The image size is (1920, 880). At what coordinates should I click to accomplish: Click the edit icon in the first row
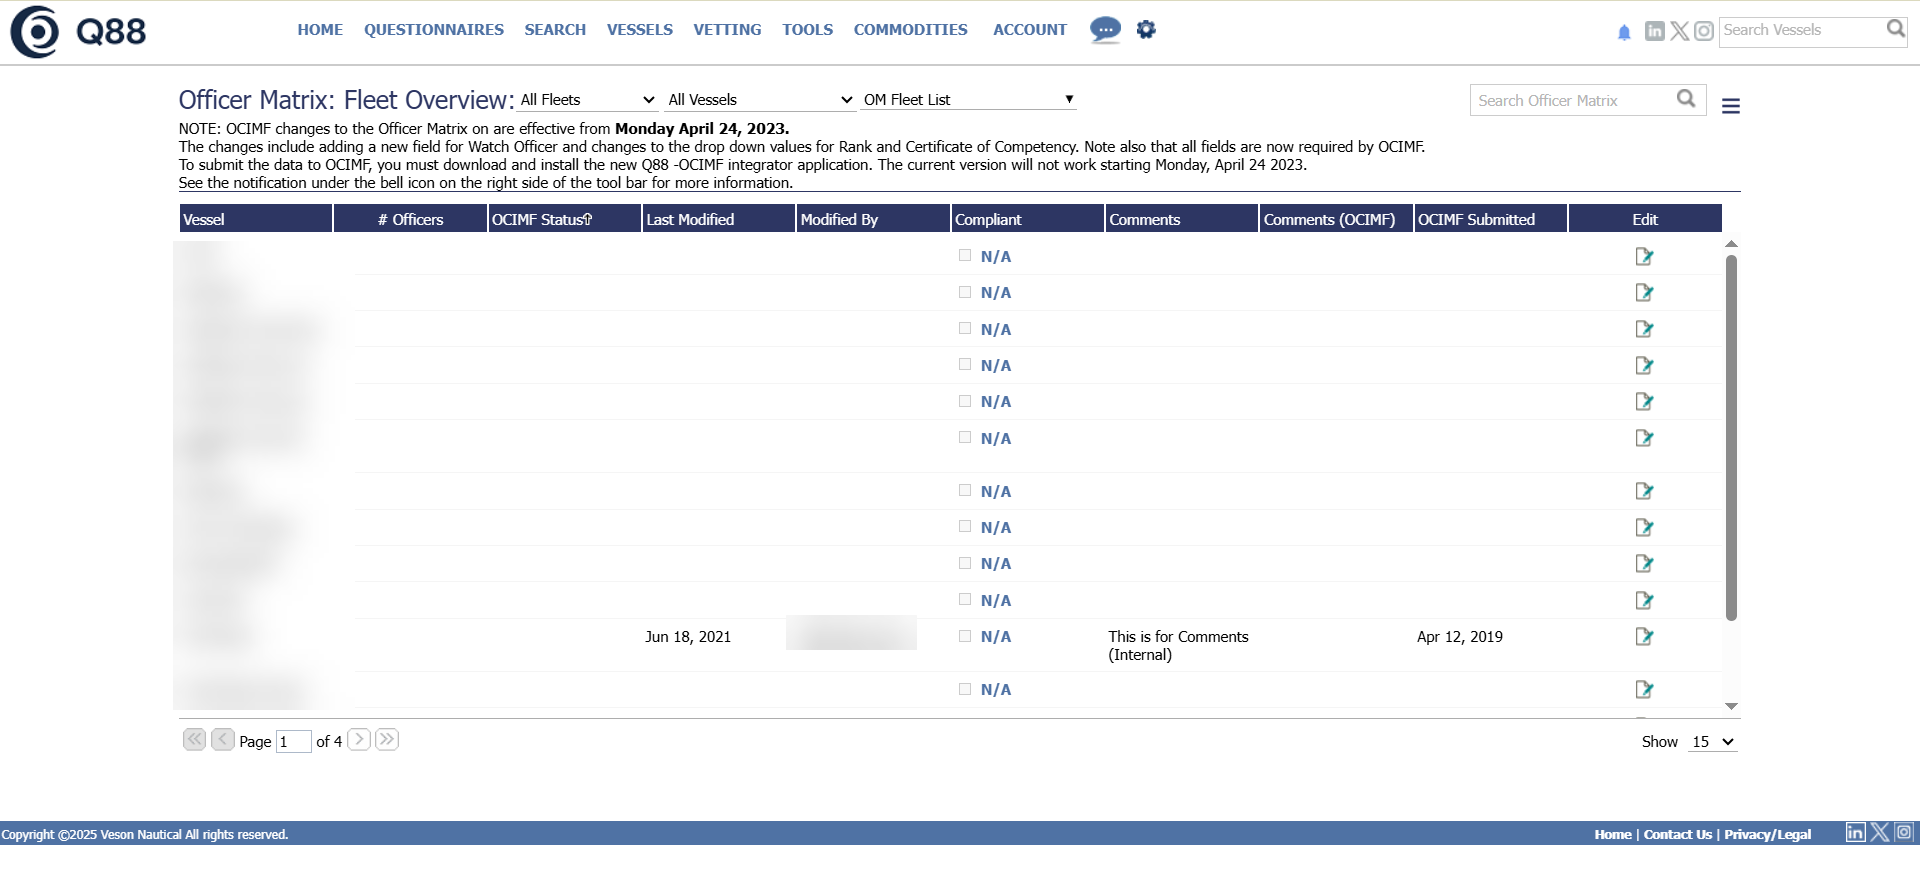[x=1644, y=257]
